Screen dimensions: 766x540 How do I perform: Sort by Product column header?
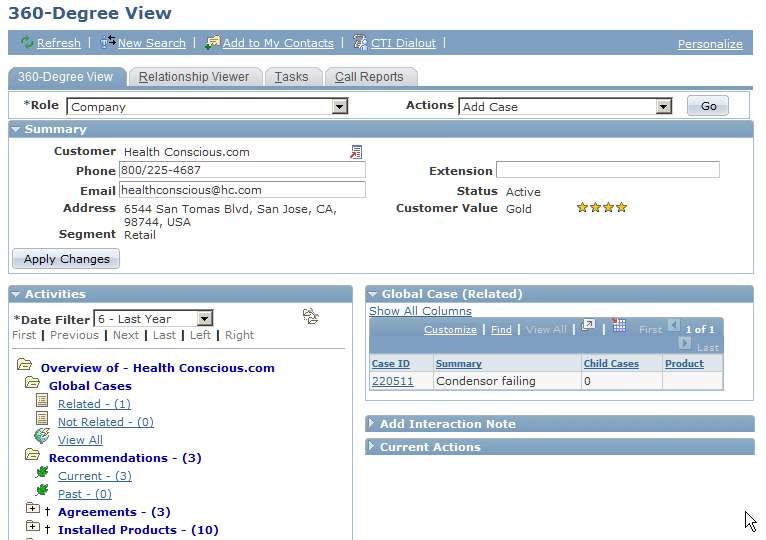(x=684, y=364)
